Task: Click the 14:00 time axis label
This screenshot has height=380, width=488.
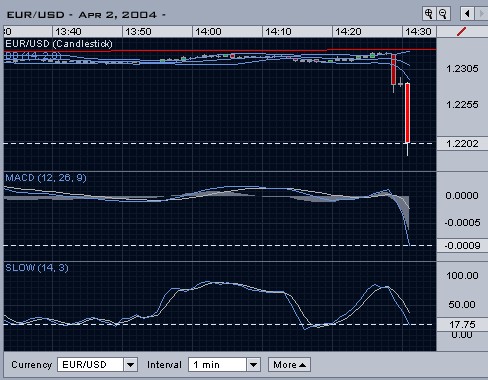Action: pos(208,32)
